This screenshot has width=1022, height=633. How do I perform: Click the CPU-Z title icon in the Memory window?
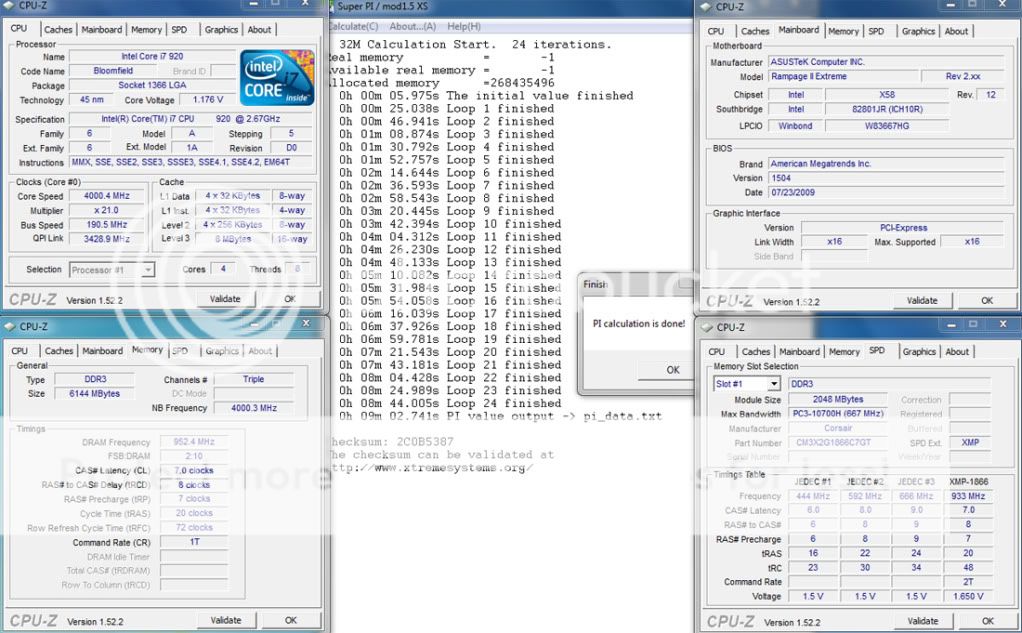(x=10, y=327)
